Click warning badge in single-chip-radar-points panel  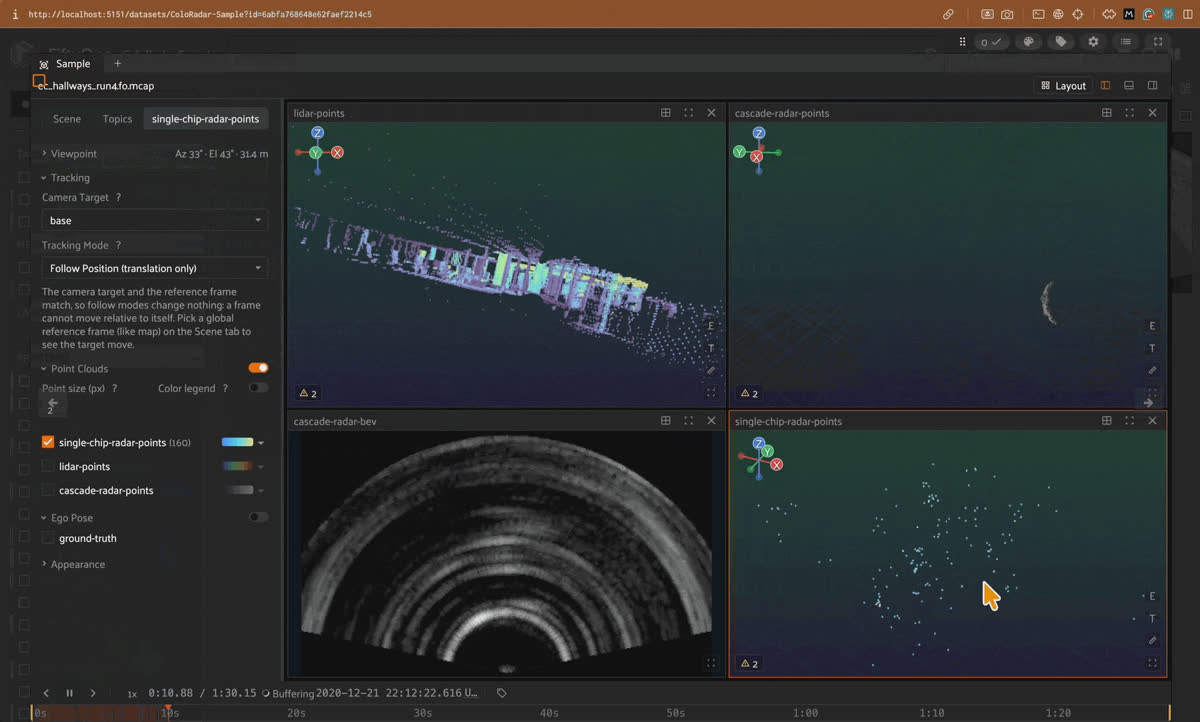pos(749,663)
